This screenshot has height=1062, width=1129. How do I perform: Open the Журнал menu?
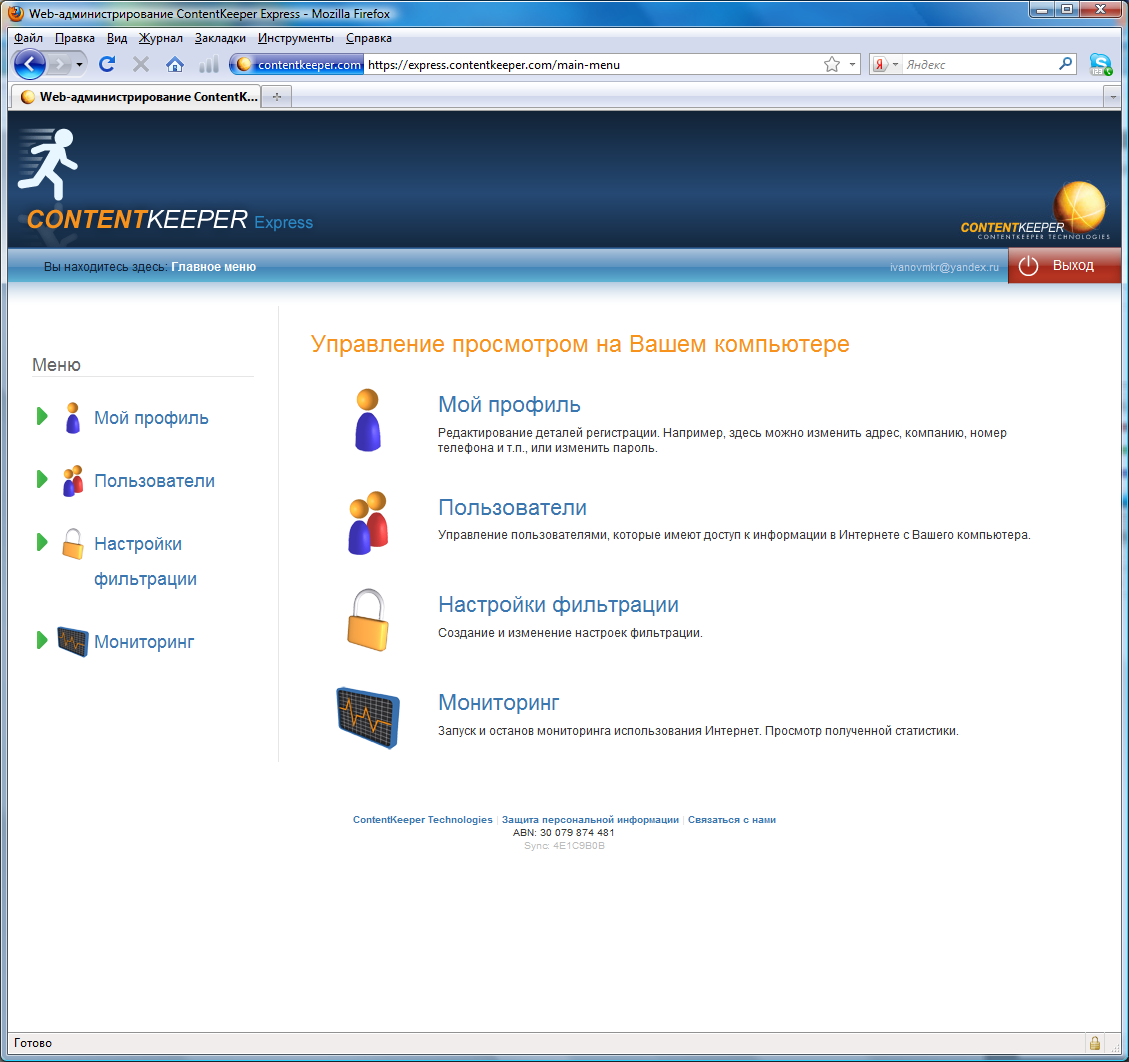(161, 38)
